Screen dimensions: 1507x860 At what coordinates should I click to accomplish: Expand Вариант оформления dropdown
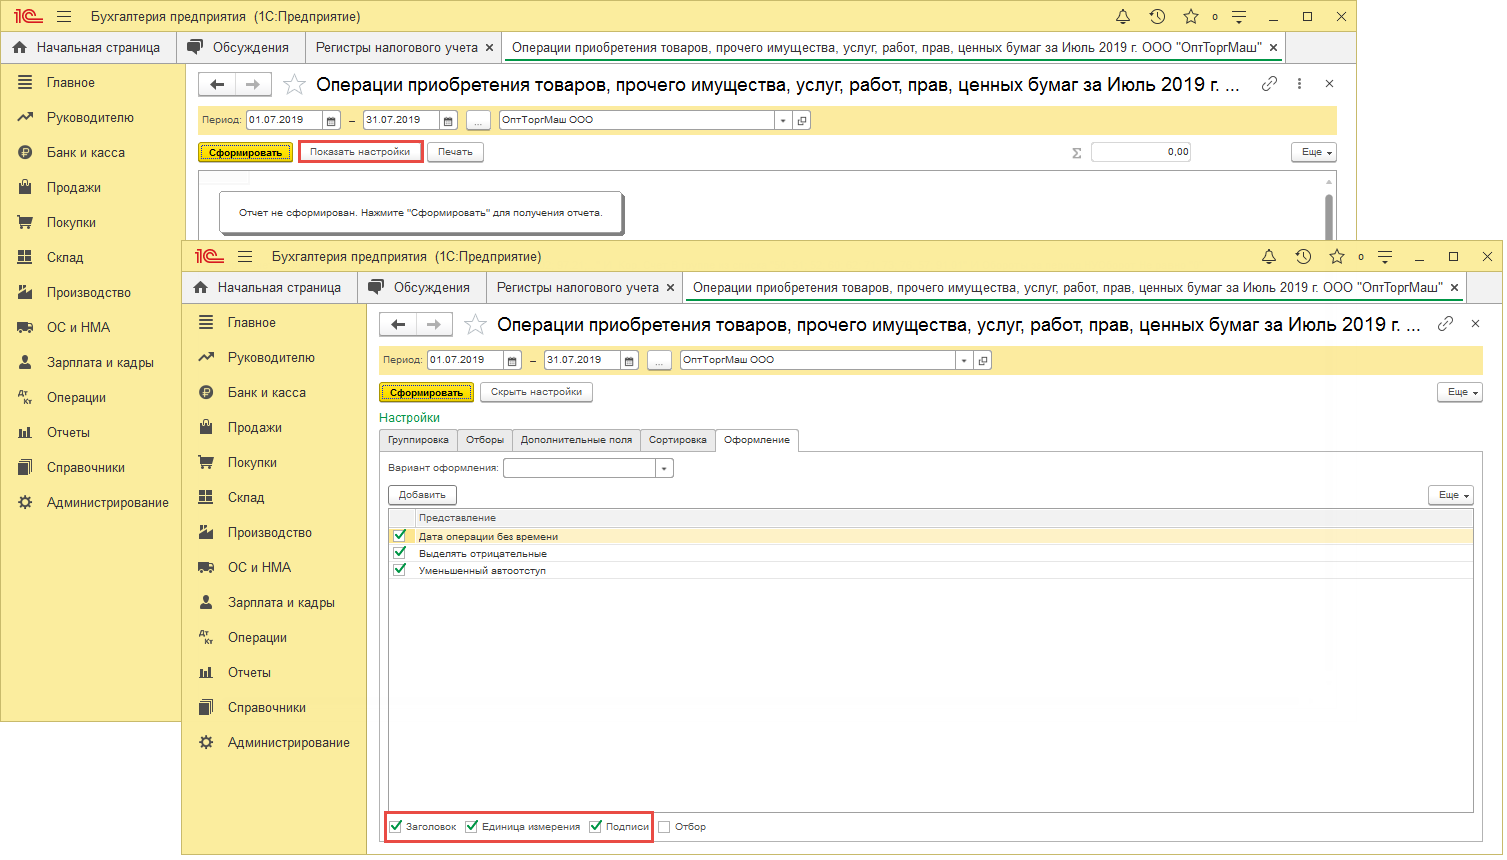click(x=664, y=468)
